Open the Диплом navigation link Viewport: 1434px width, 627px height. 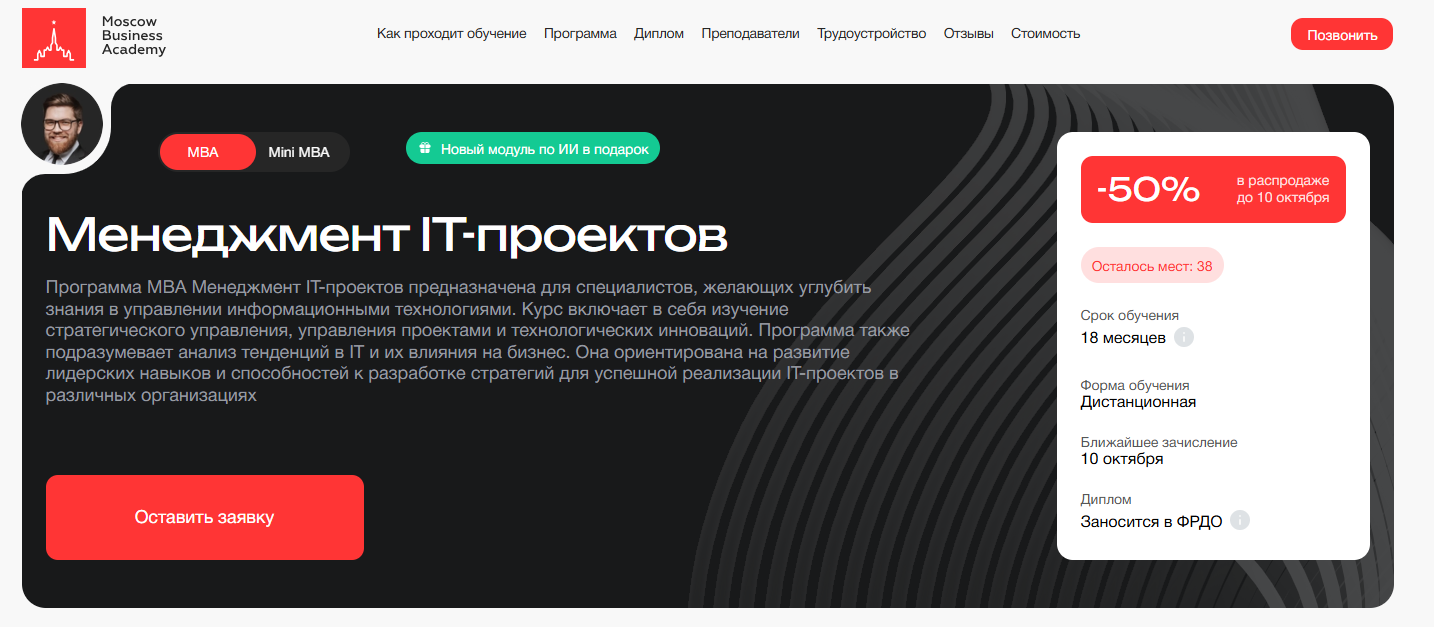(x=659, y=33)
